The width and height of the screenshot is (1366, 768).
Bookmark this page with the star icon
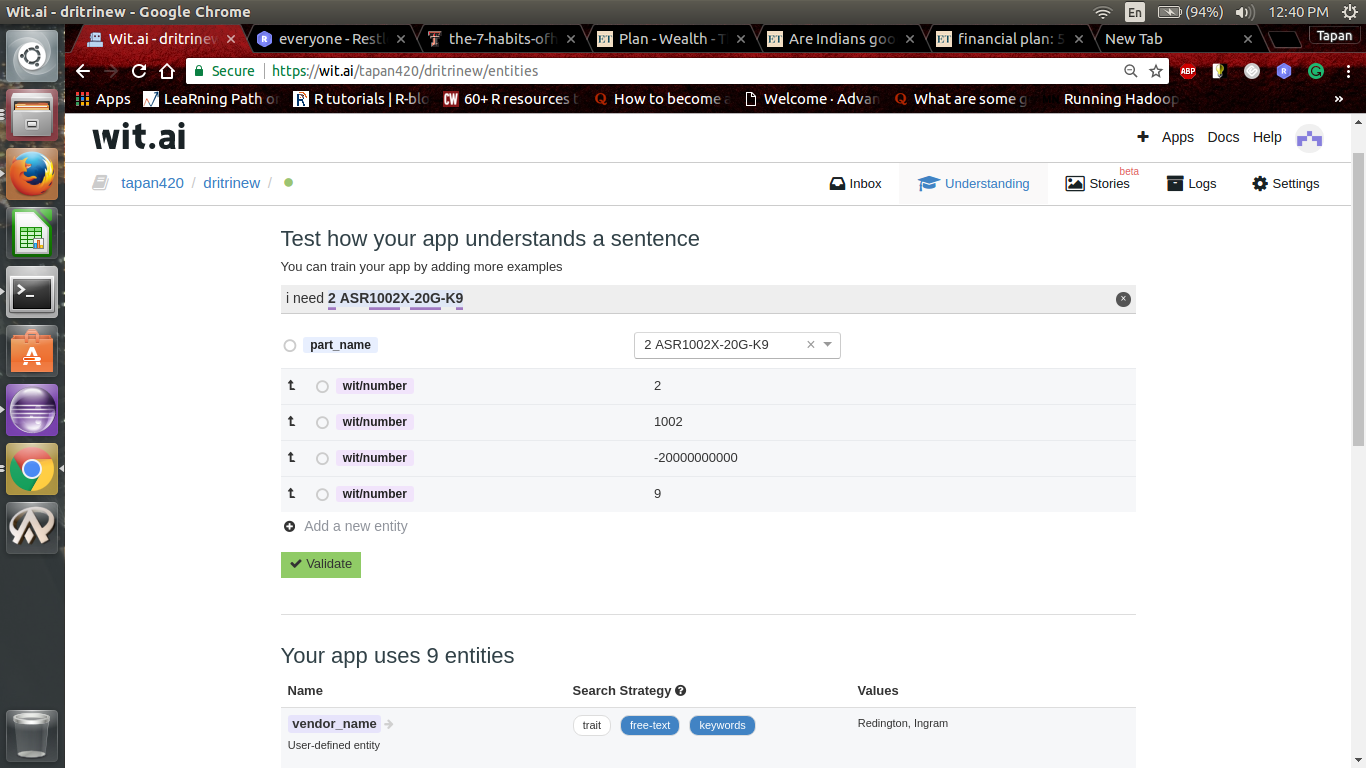(1156, 71)
